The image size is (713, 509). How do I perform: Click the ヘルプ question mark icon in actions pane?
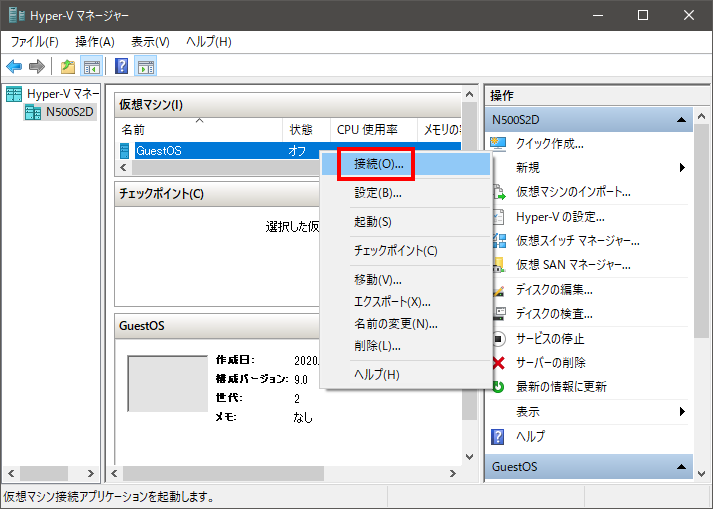point(498,437)
